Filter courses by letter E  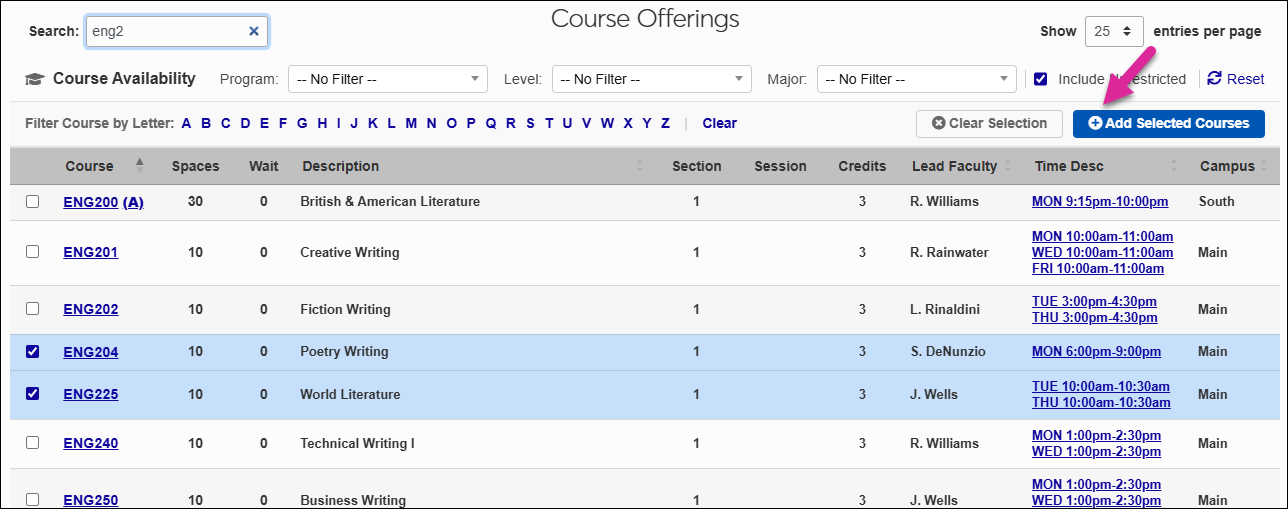[264, 123]
